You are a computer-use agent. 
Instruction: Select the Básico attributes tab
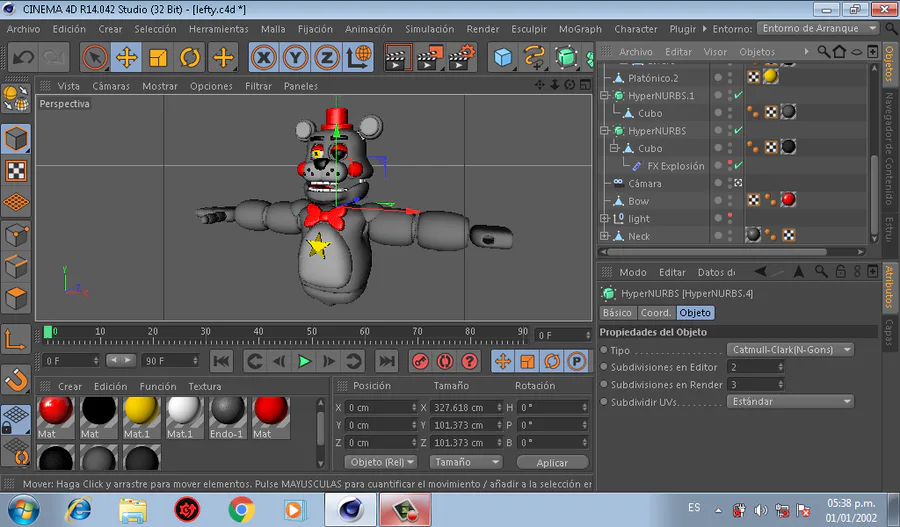pos(617,313)
